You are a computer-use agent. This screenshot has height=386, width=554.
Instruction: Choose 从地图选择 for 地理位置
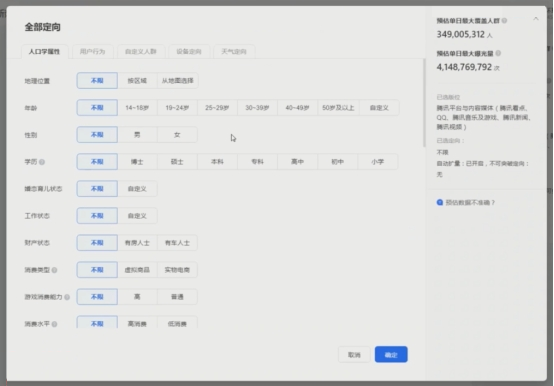[177, 81]
